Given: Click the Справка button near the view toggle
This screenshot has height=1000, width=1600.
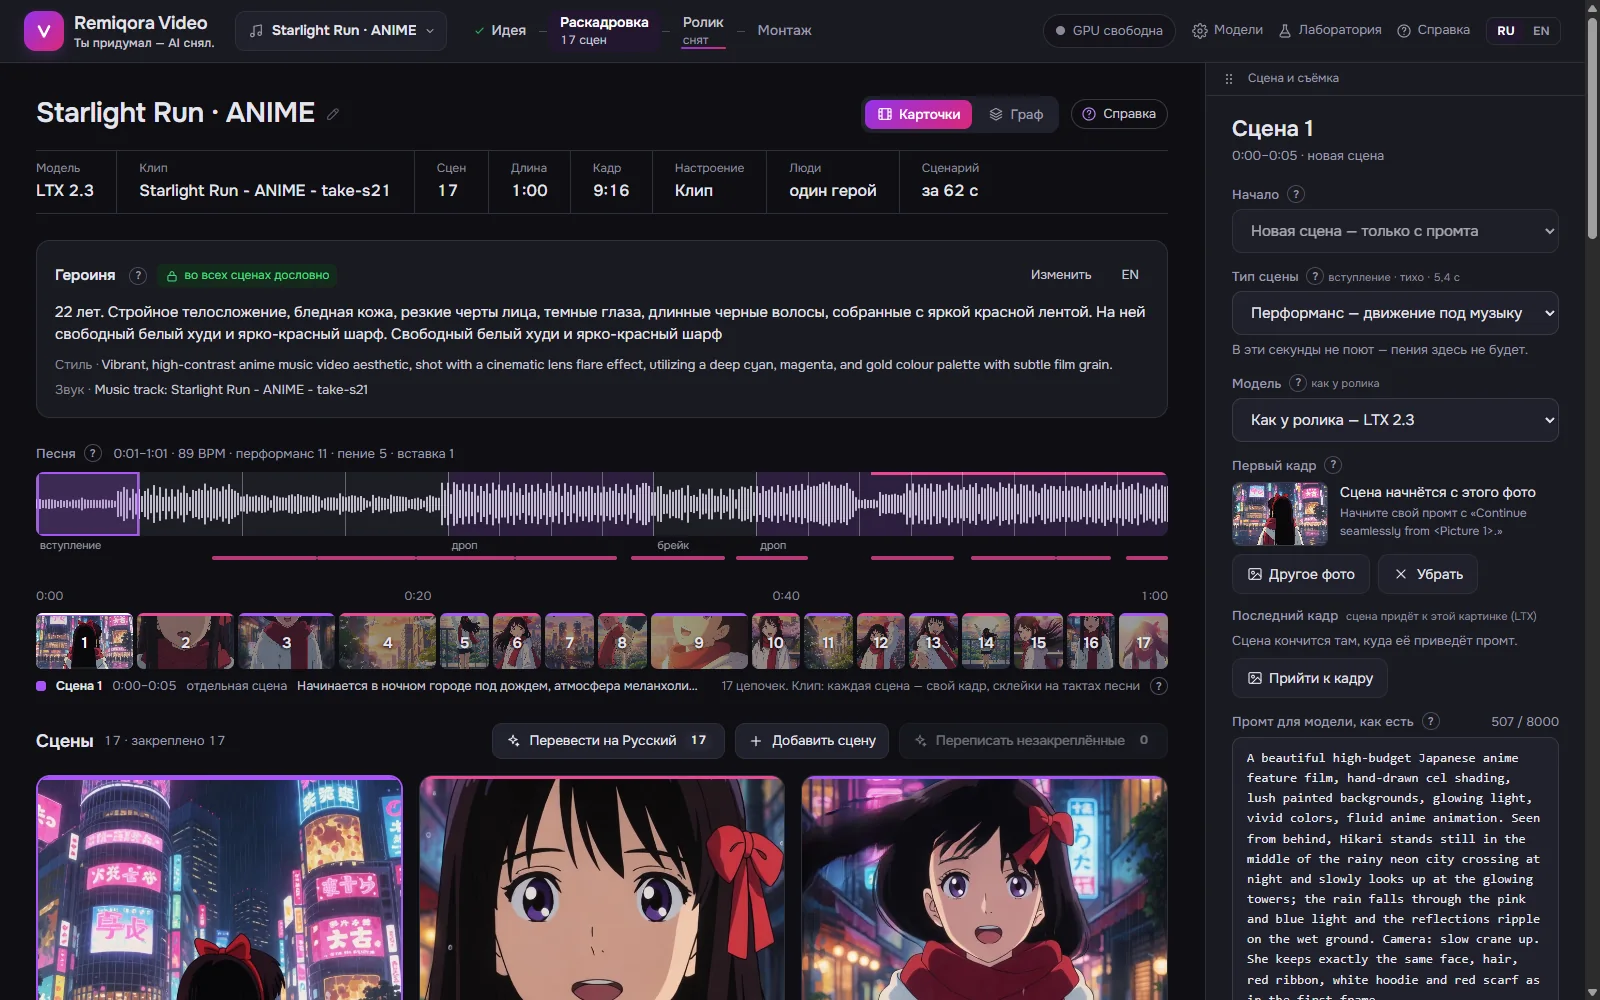Looking at the screenshot, I should click(1119, 114).
